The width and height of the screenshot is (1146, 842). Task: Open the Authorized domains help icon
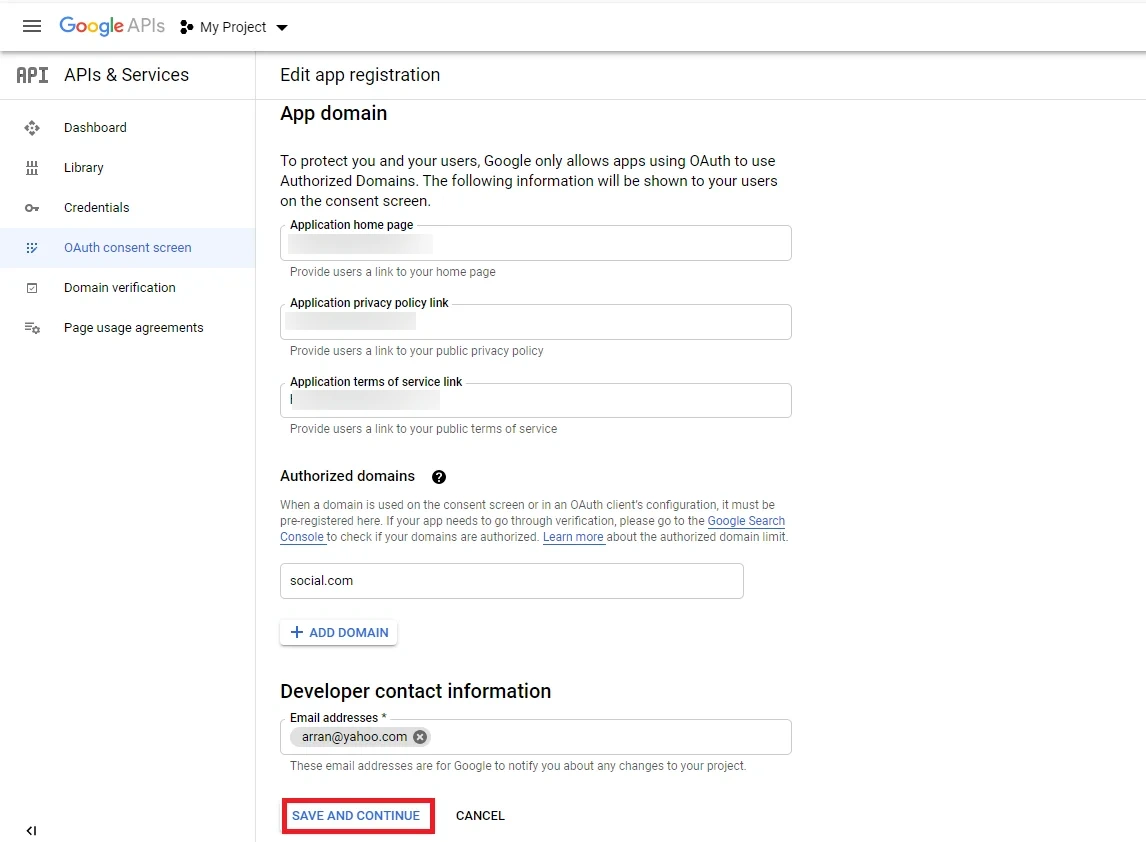point(438,477)
